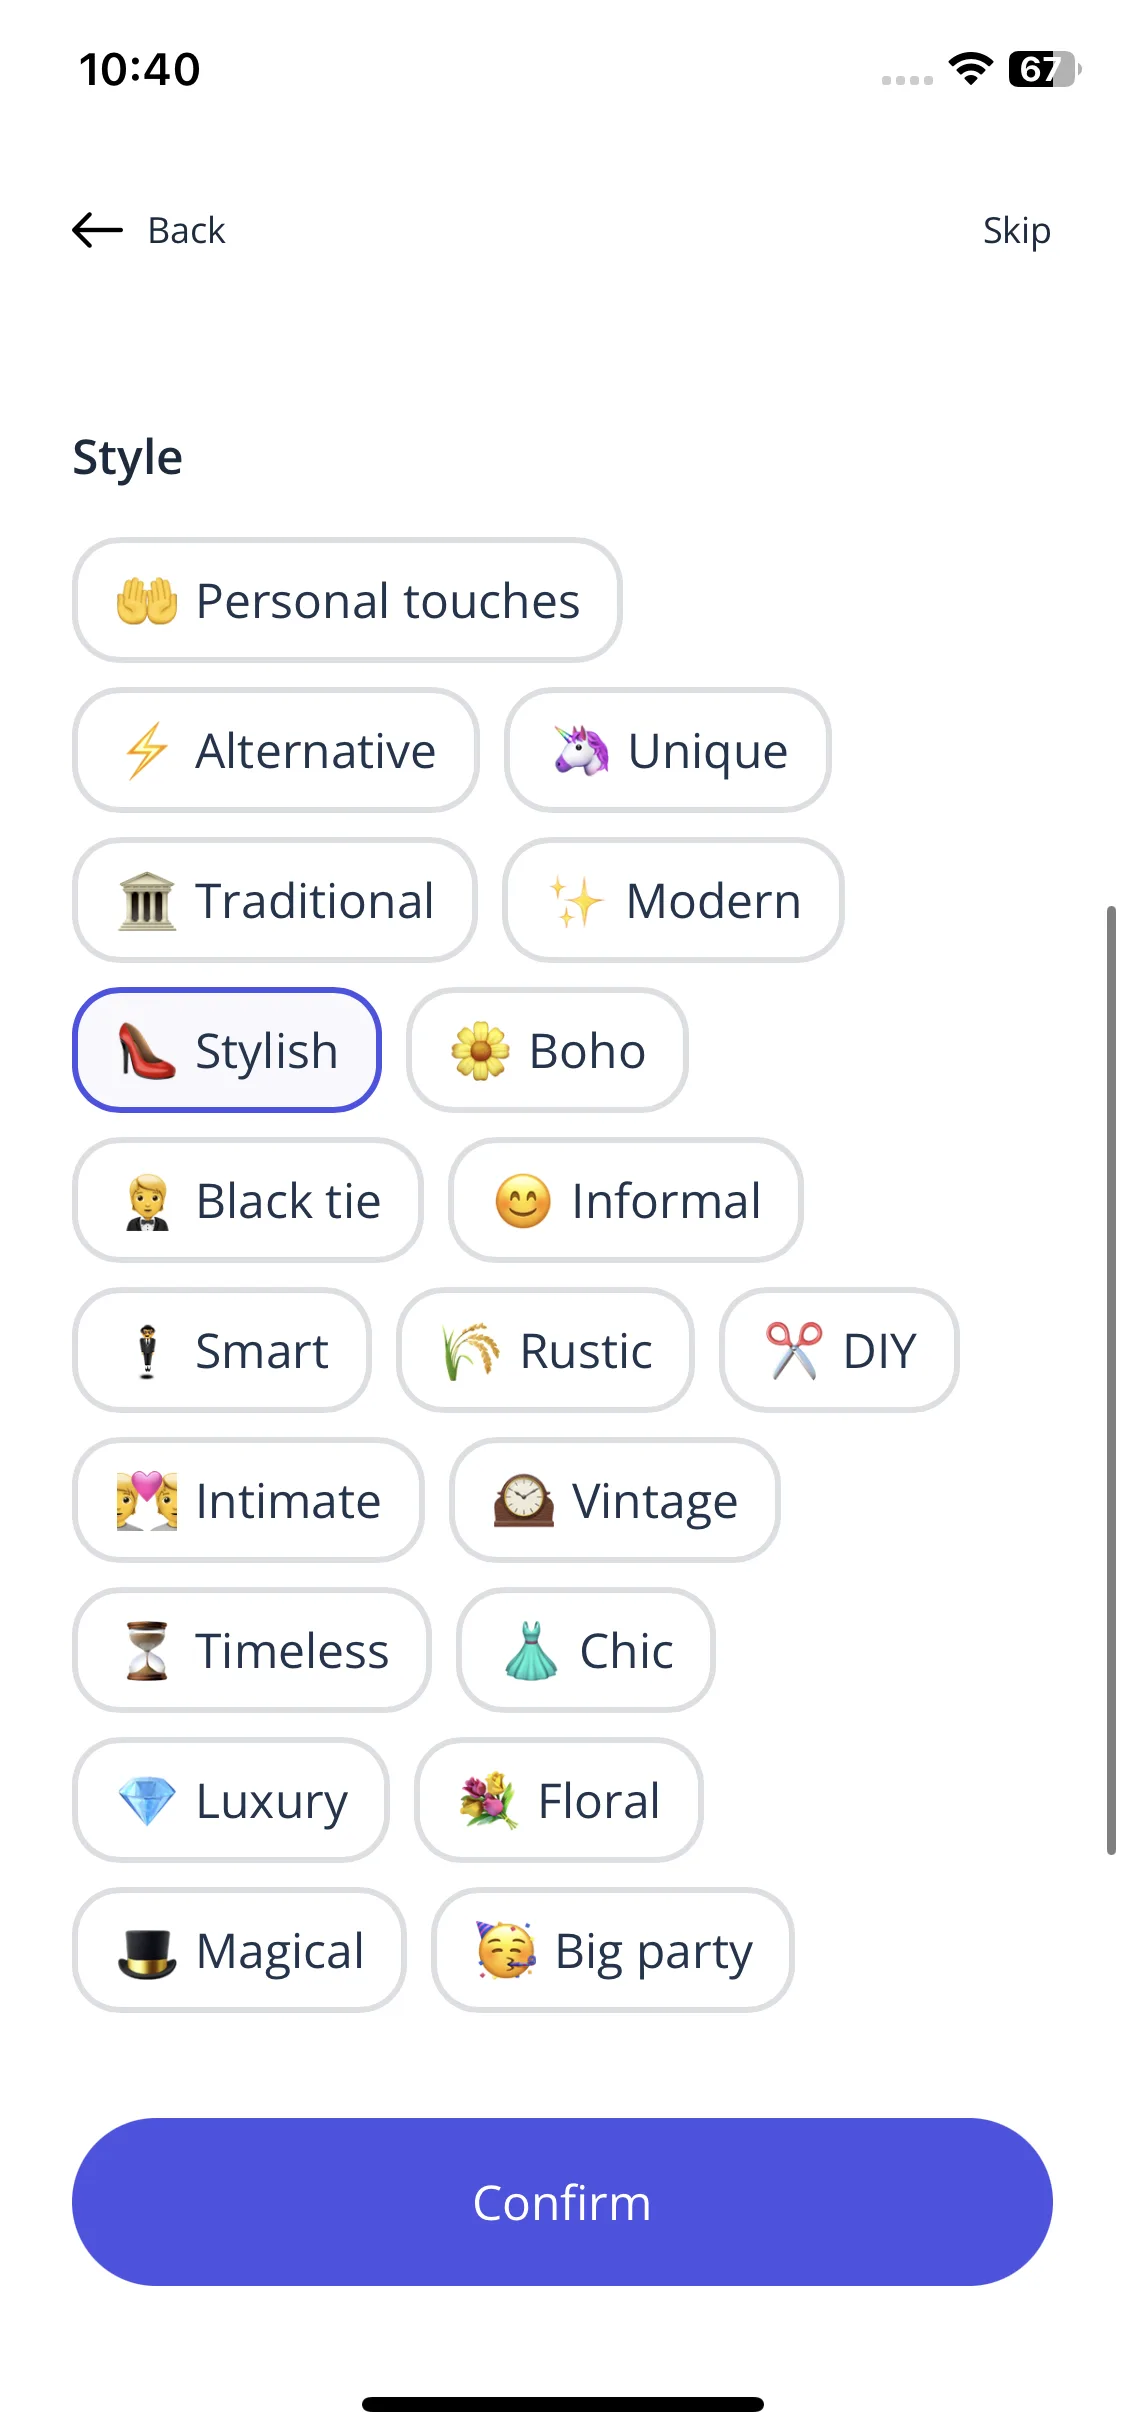Confirm the style selection

[x=562, y=2202]
